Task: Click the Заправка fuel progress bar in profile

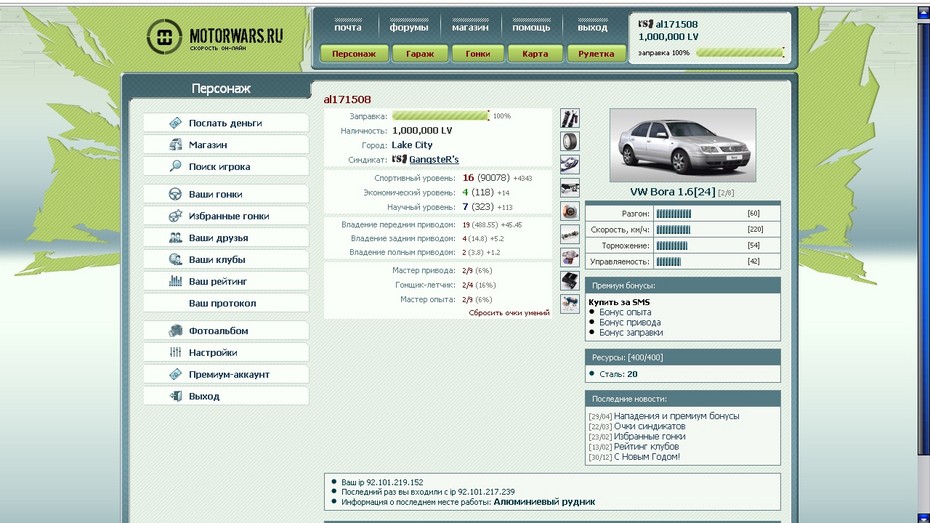Action: (441, 116)
